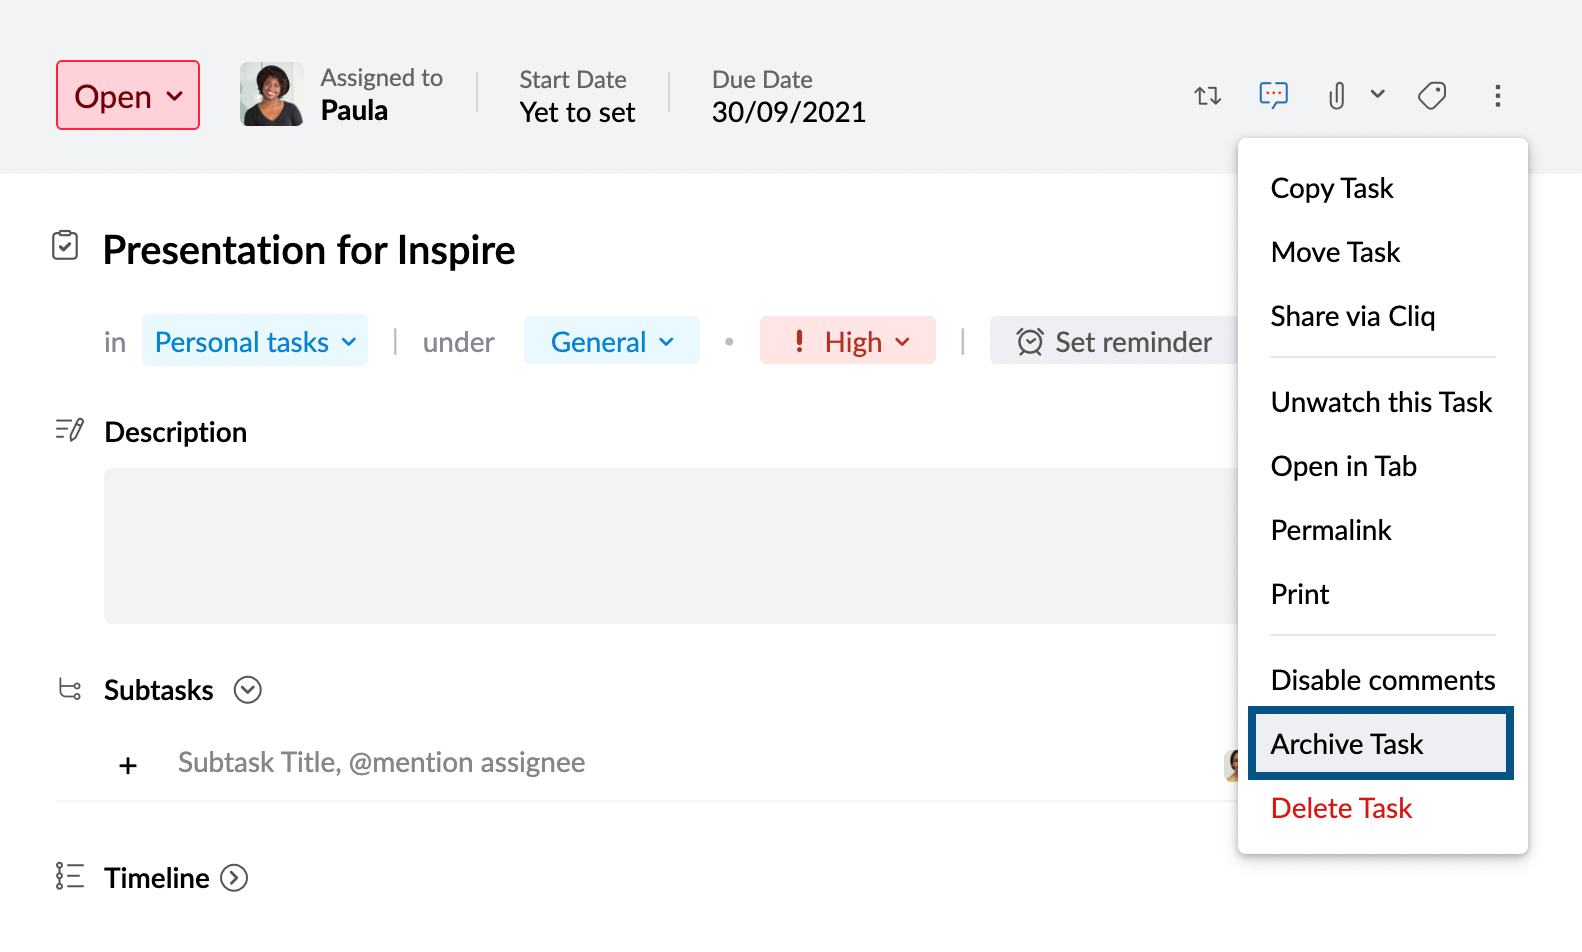This screenshot has width=1582, height=952.
Task: Expand the Timeline section arrow
Action: tap(234, 878)
